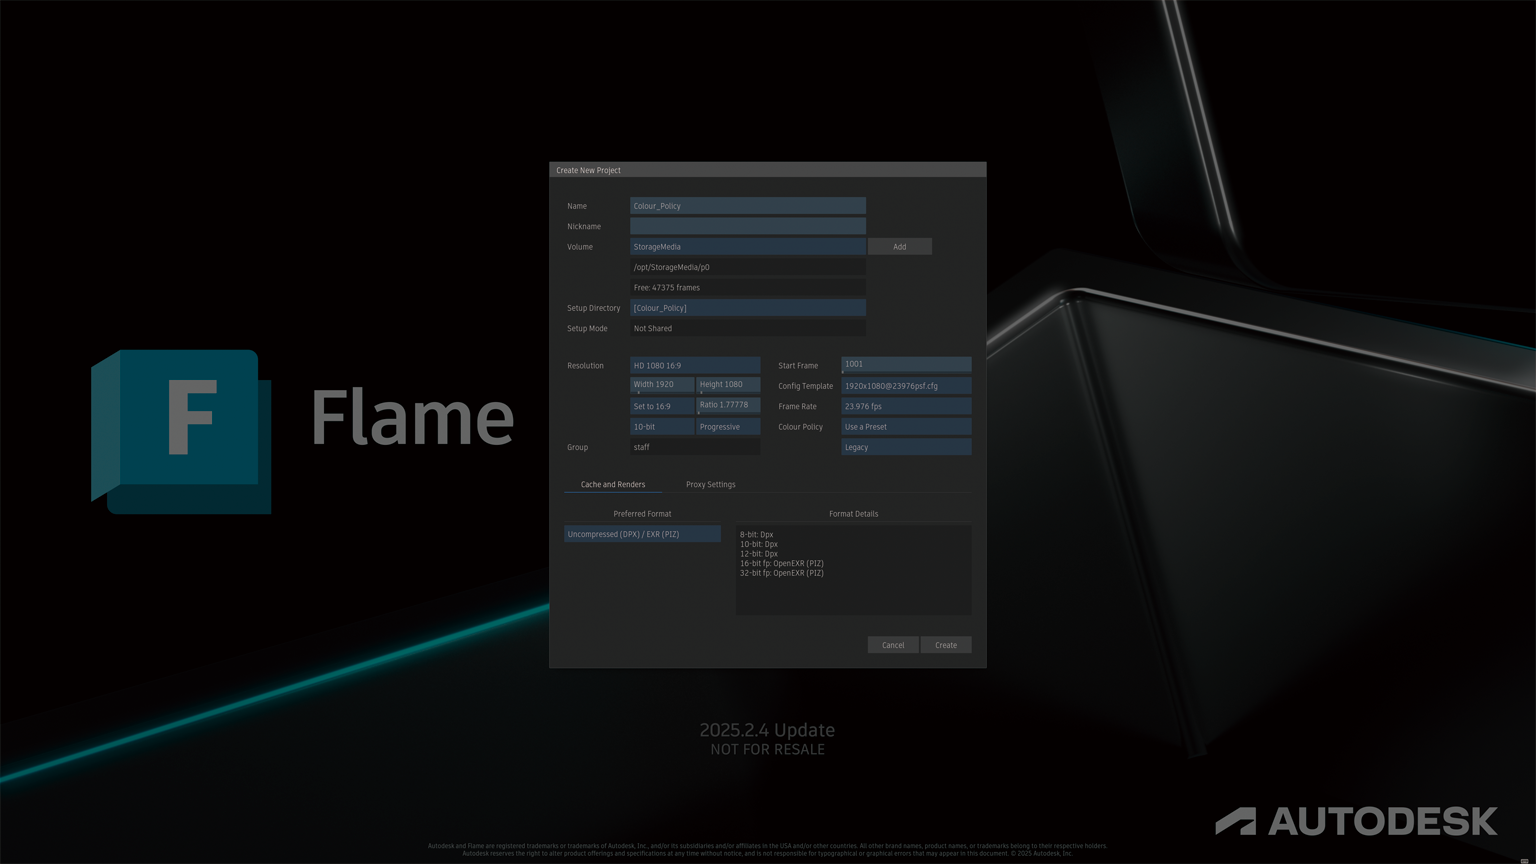Click the 32-bit fp: OpenEXR (PIZ) line
1536x864 pixels.
pyautogui.click(x=782, y=573)
